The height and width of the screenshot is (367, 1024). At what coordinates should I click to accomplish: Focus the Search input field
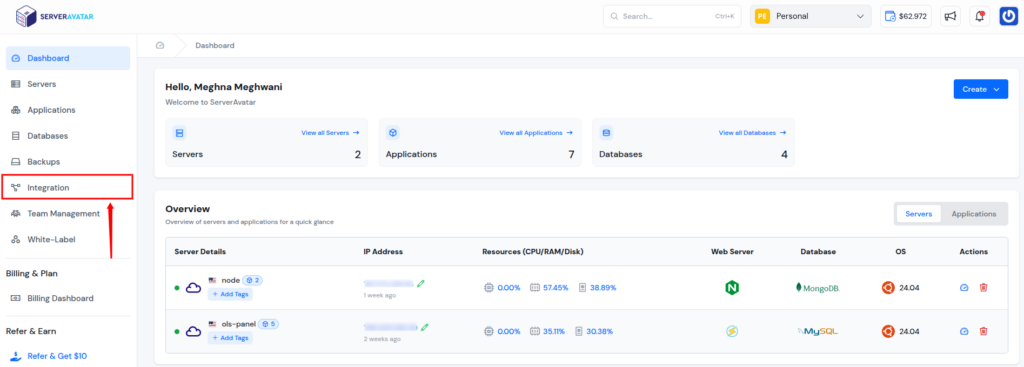click(672, 16)
